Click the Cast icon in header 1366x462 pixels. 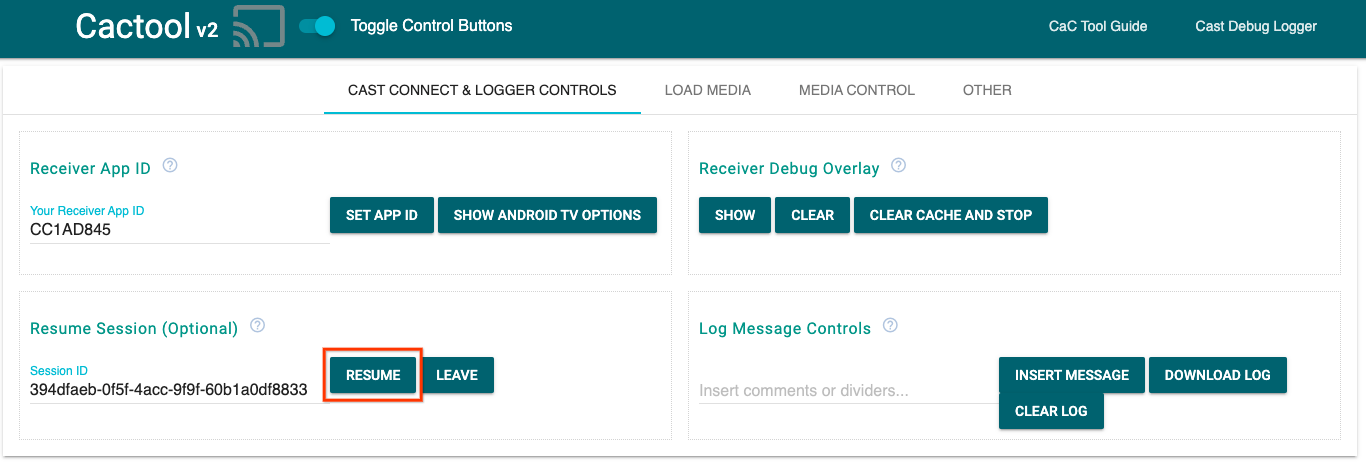(x=258, y=27)
